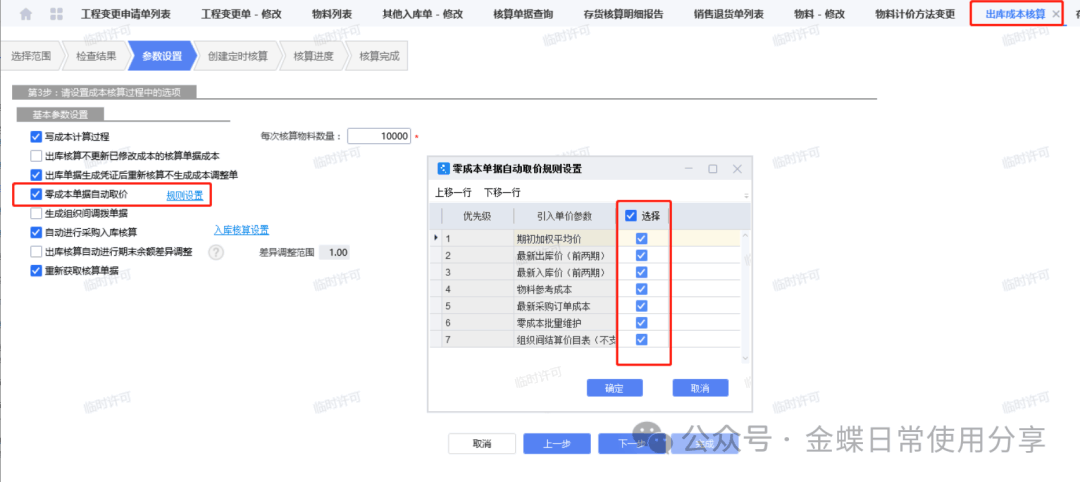
Task: Enable 生成组织间调拨单据 checkbox
Action: (x=37, y=213)
